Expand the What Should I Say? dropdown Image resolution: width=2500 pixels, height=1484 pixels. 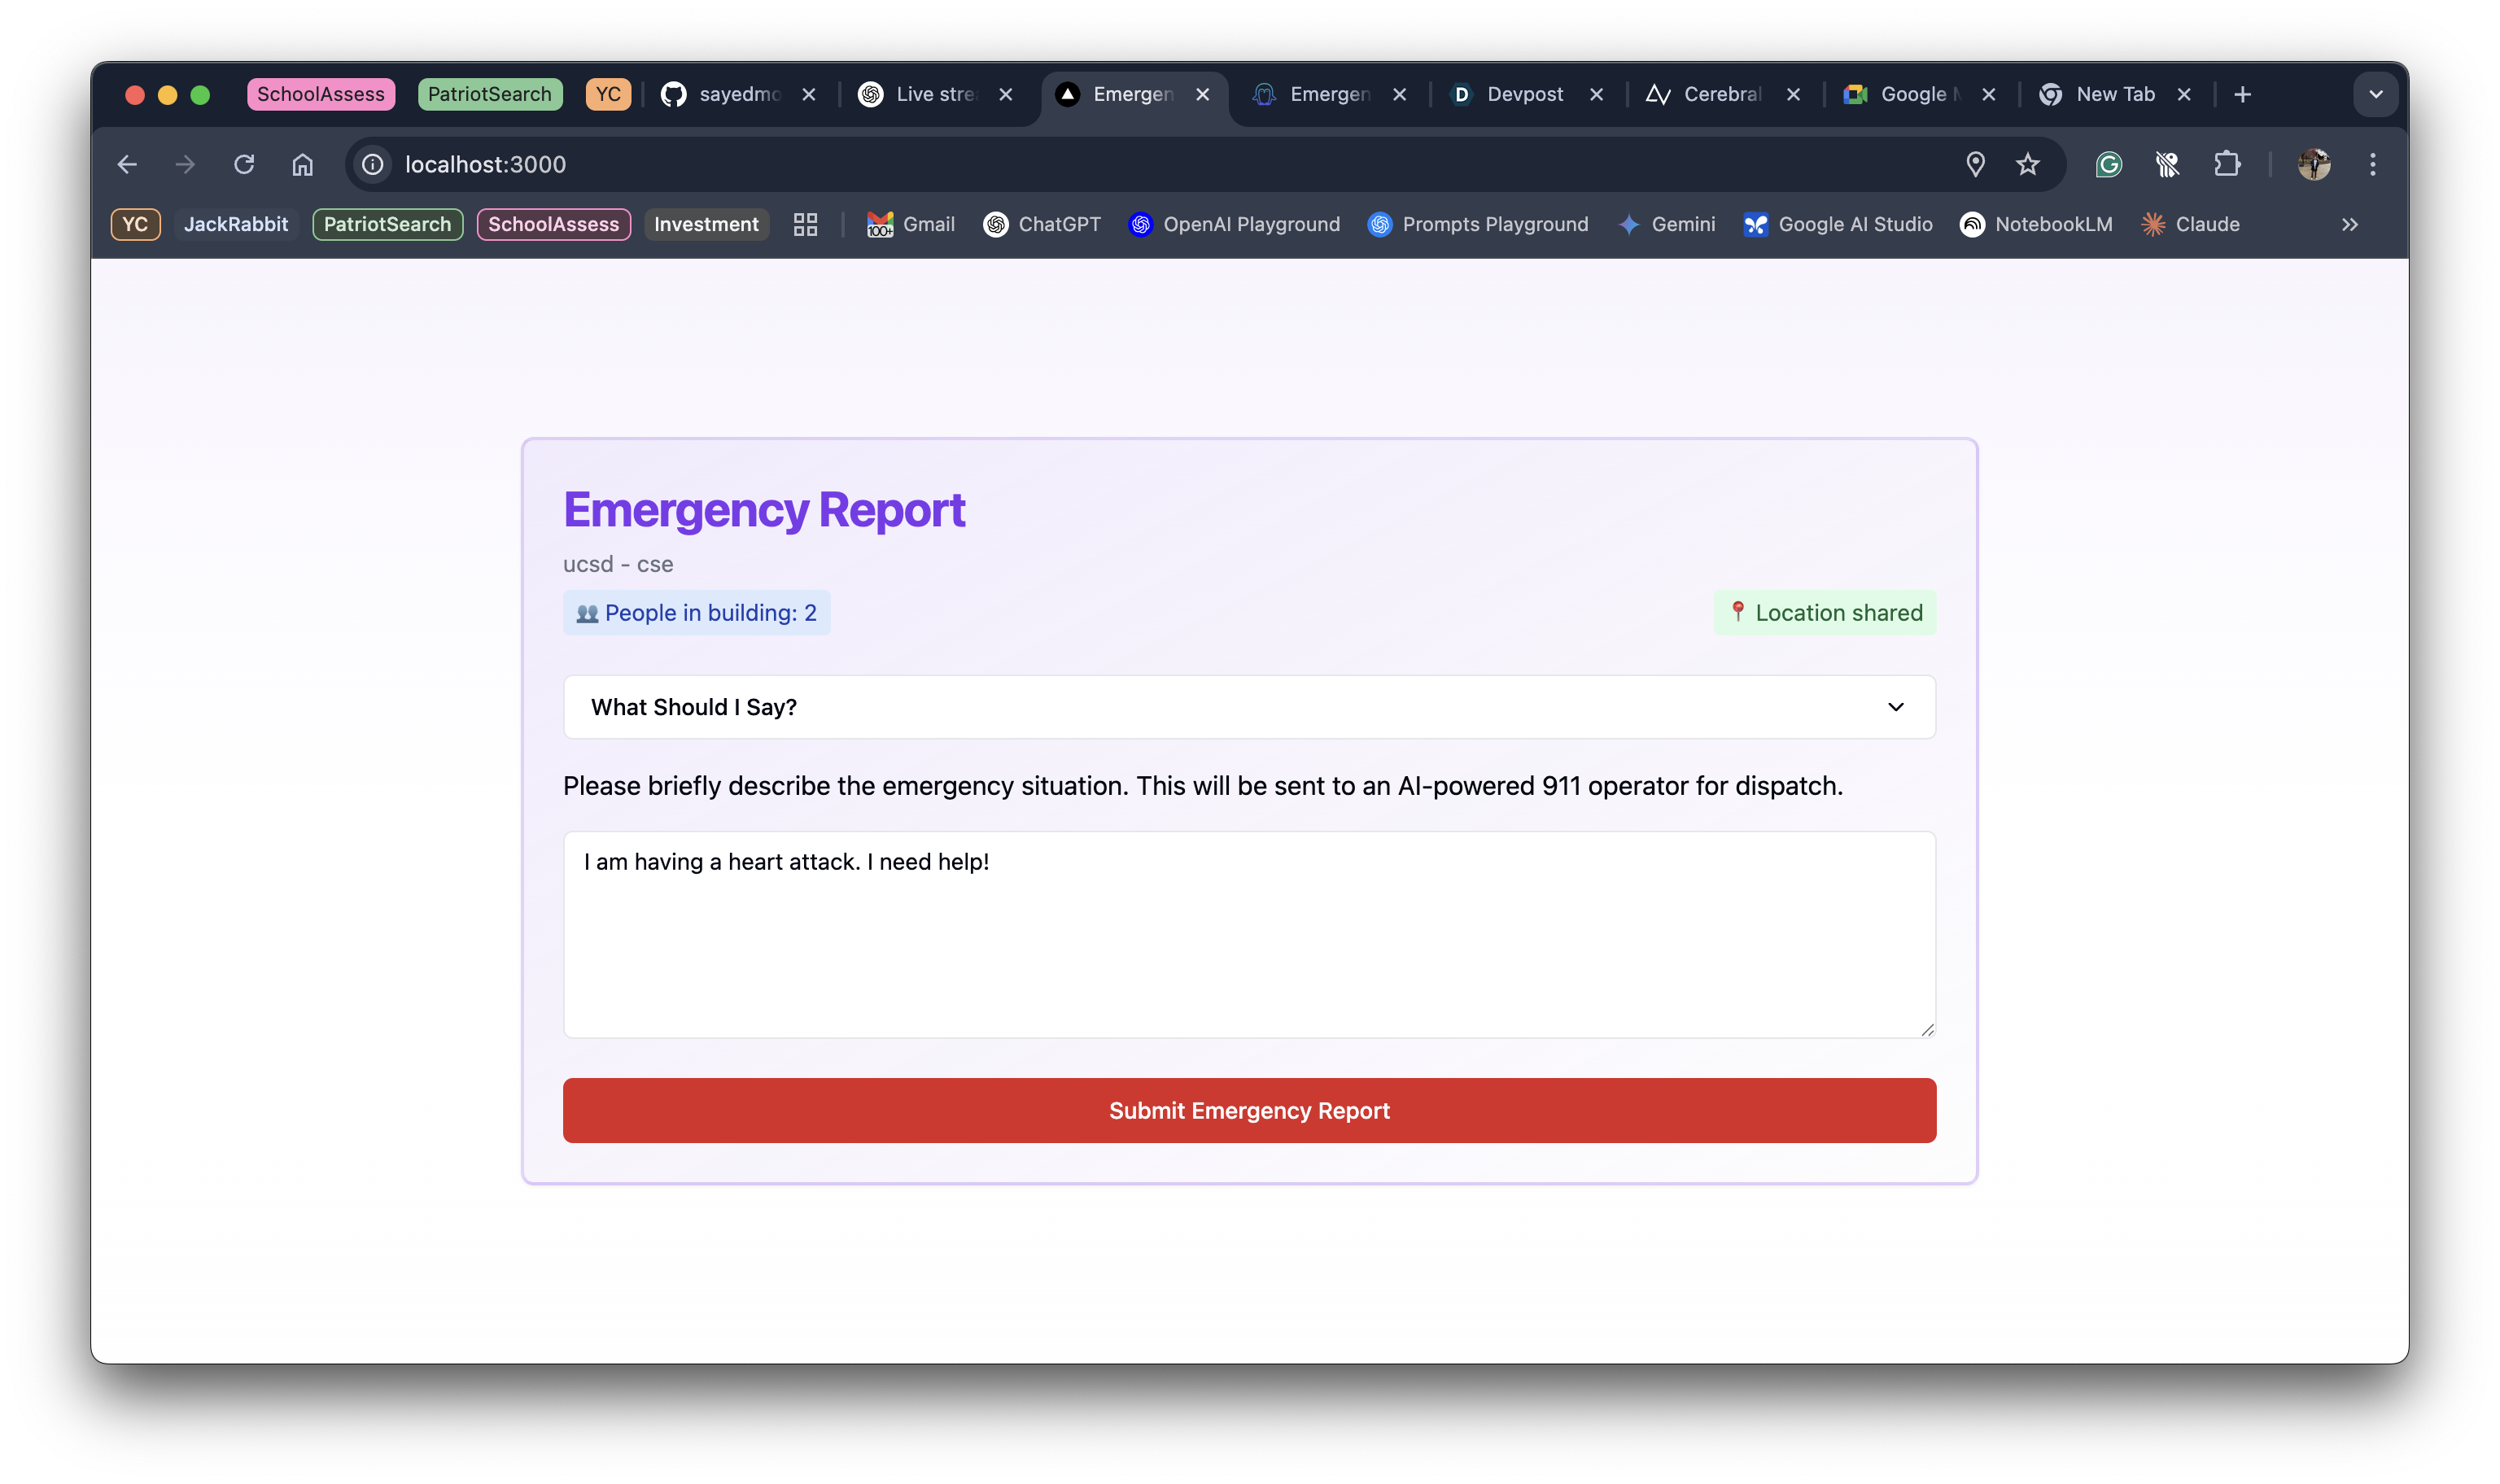tap(1249, 707)
